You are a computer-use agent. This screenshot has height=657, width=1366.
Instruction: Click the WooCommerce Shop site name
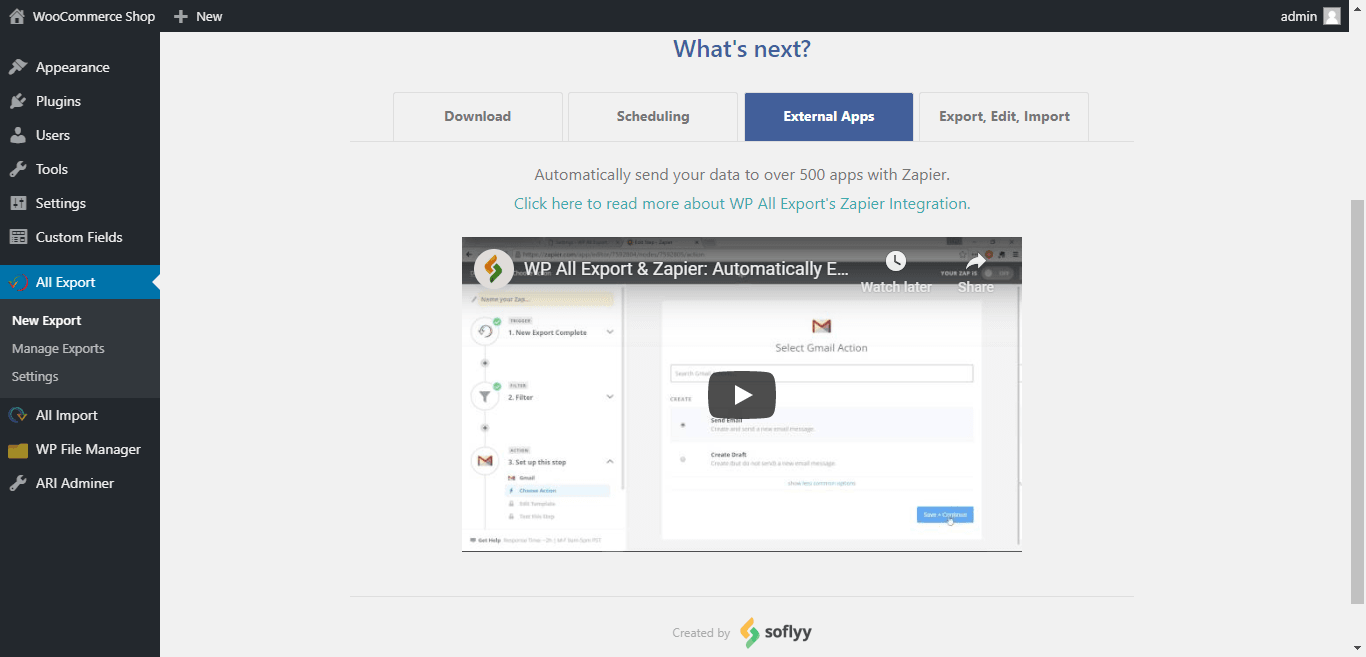point(94,16)
